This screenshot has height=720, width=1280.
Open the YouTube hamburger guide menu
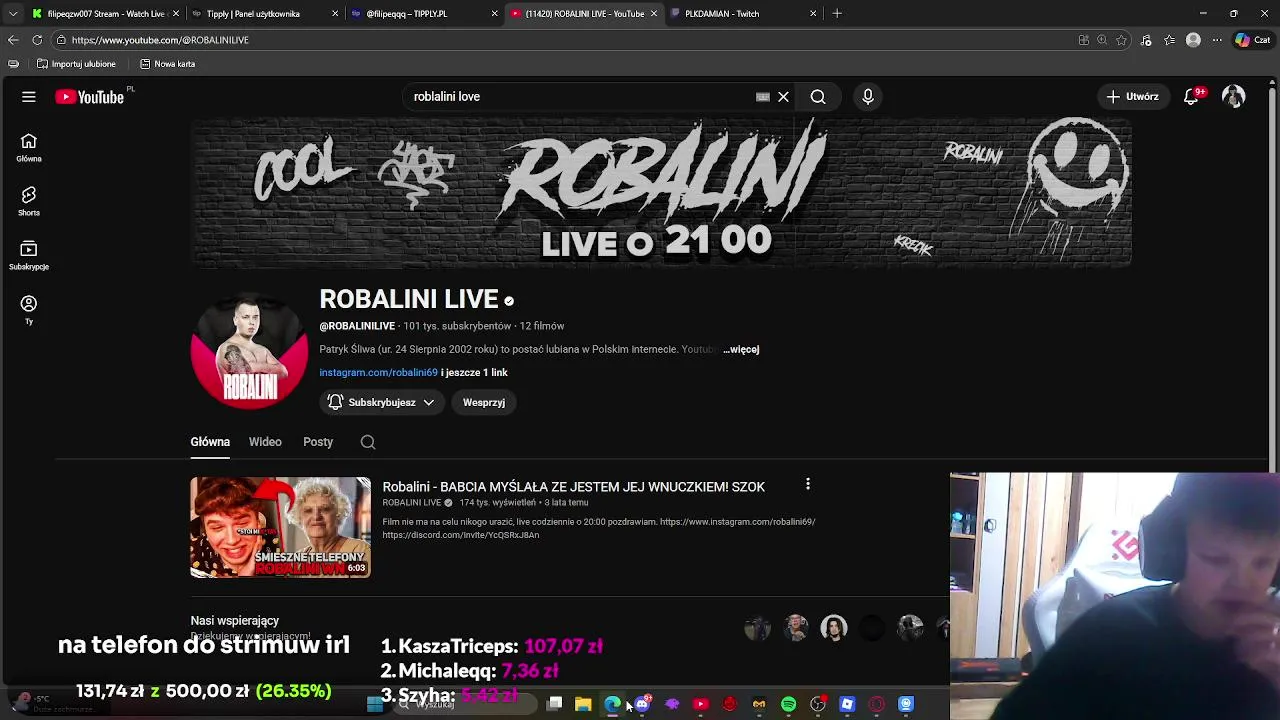[29, 97]
